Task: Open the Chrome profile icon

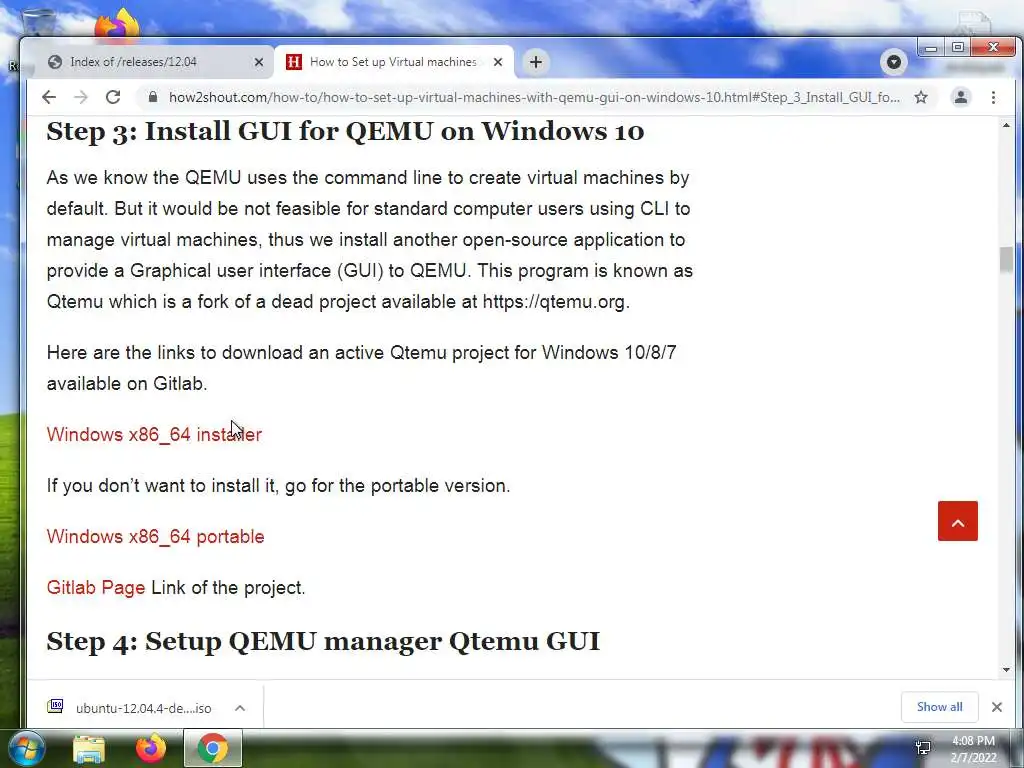Action: coord(961,97)
